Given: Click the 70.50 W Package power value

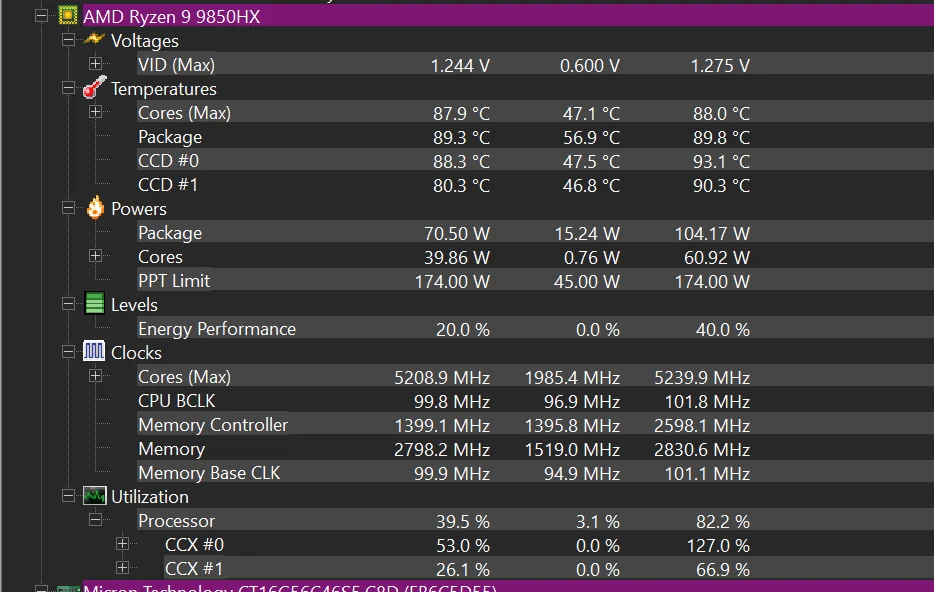Looking at the screenshot, I should coord(457,233).
